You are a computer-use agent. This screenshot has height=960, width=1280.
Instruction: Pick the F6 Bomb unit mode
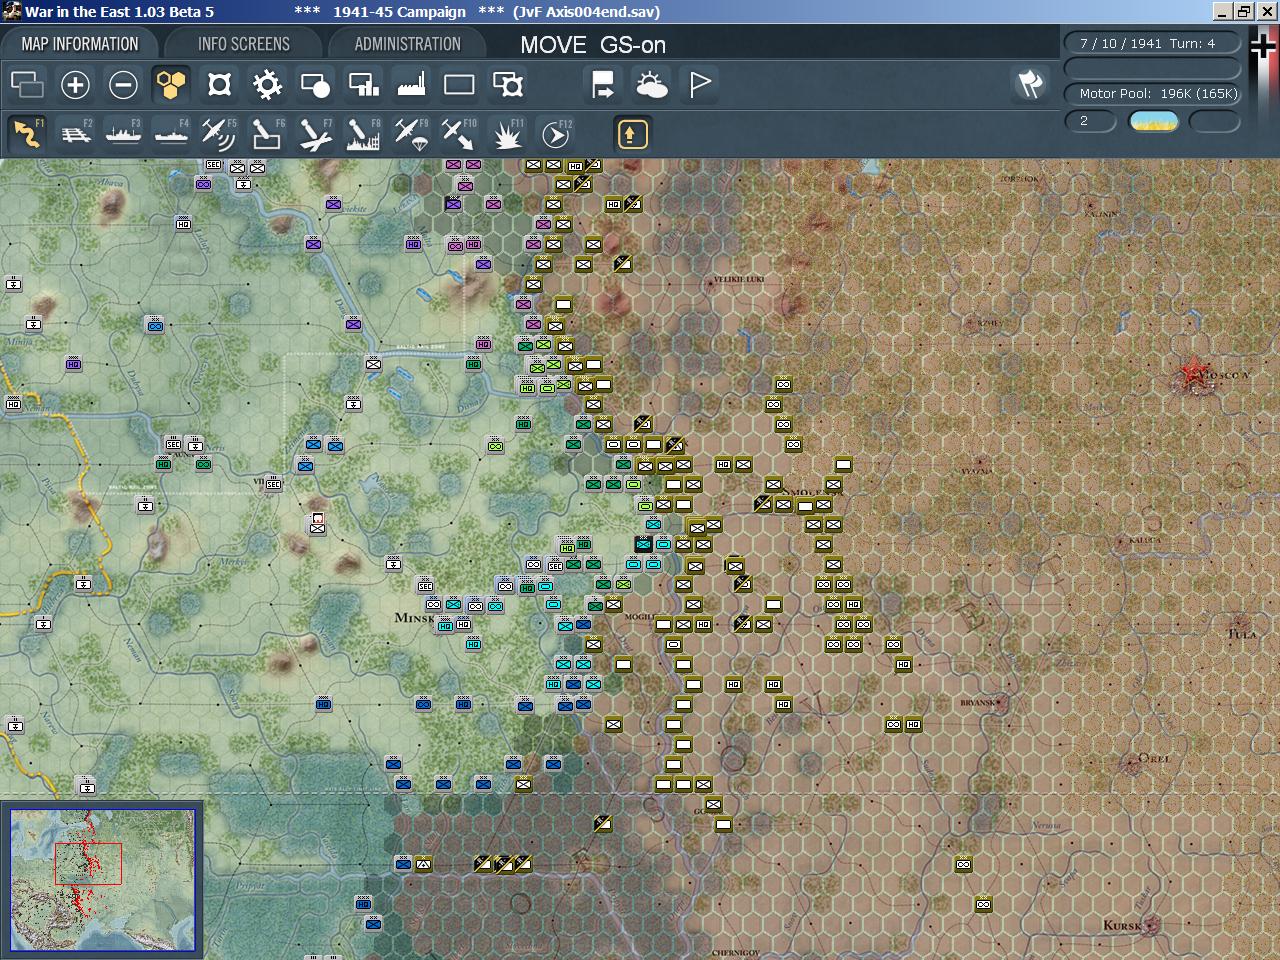tap(267, 133)
